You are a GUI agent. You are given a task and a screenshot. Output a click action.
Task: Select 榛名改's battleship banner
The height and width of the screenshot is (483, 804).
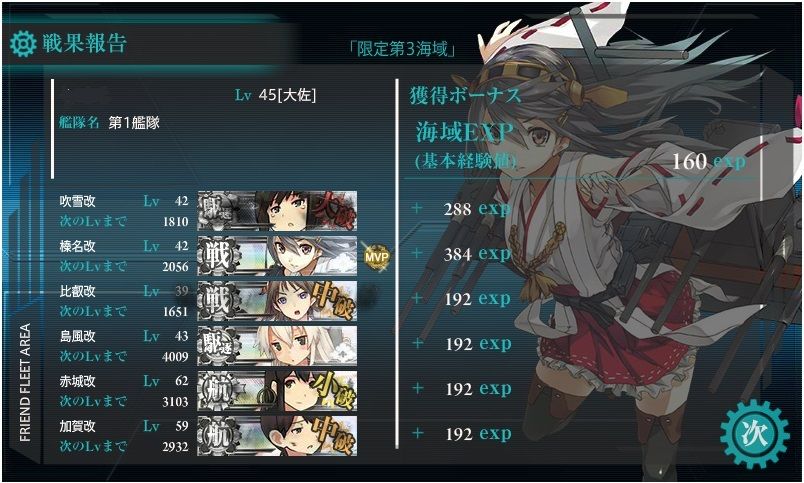tap(277, 256)
